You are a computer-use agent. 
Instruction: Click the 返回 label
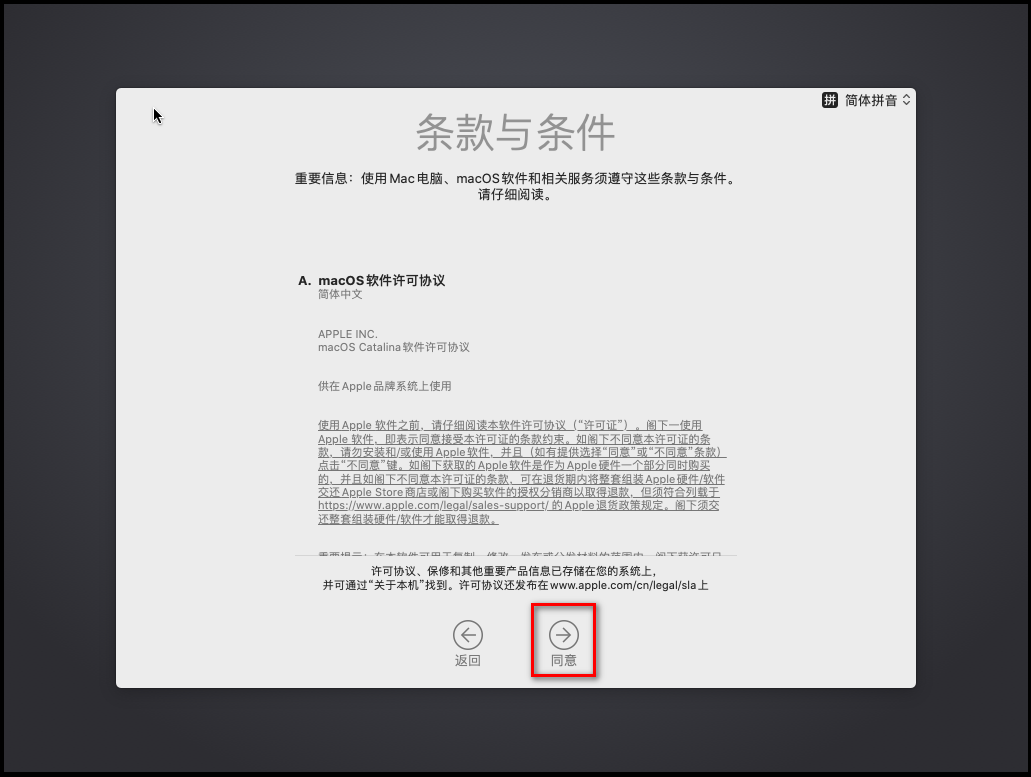click(x=468, y=661)
